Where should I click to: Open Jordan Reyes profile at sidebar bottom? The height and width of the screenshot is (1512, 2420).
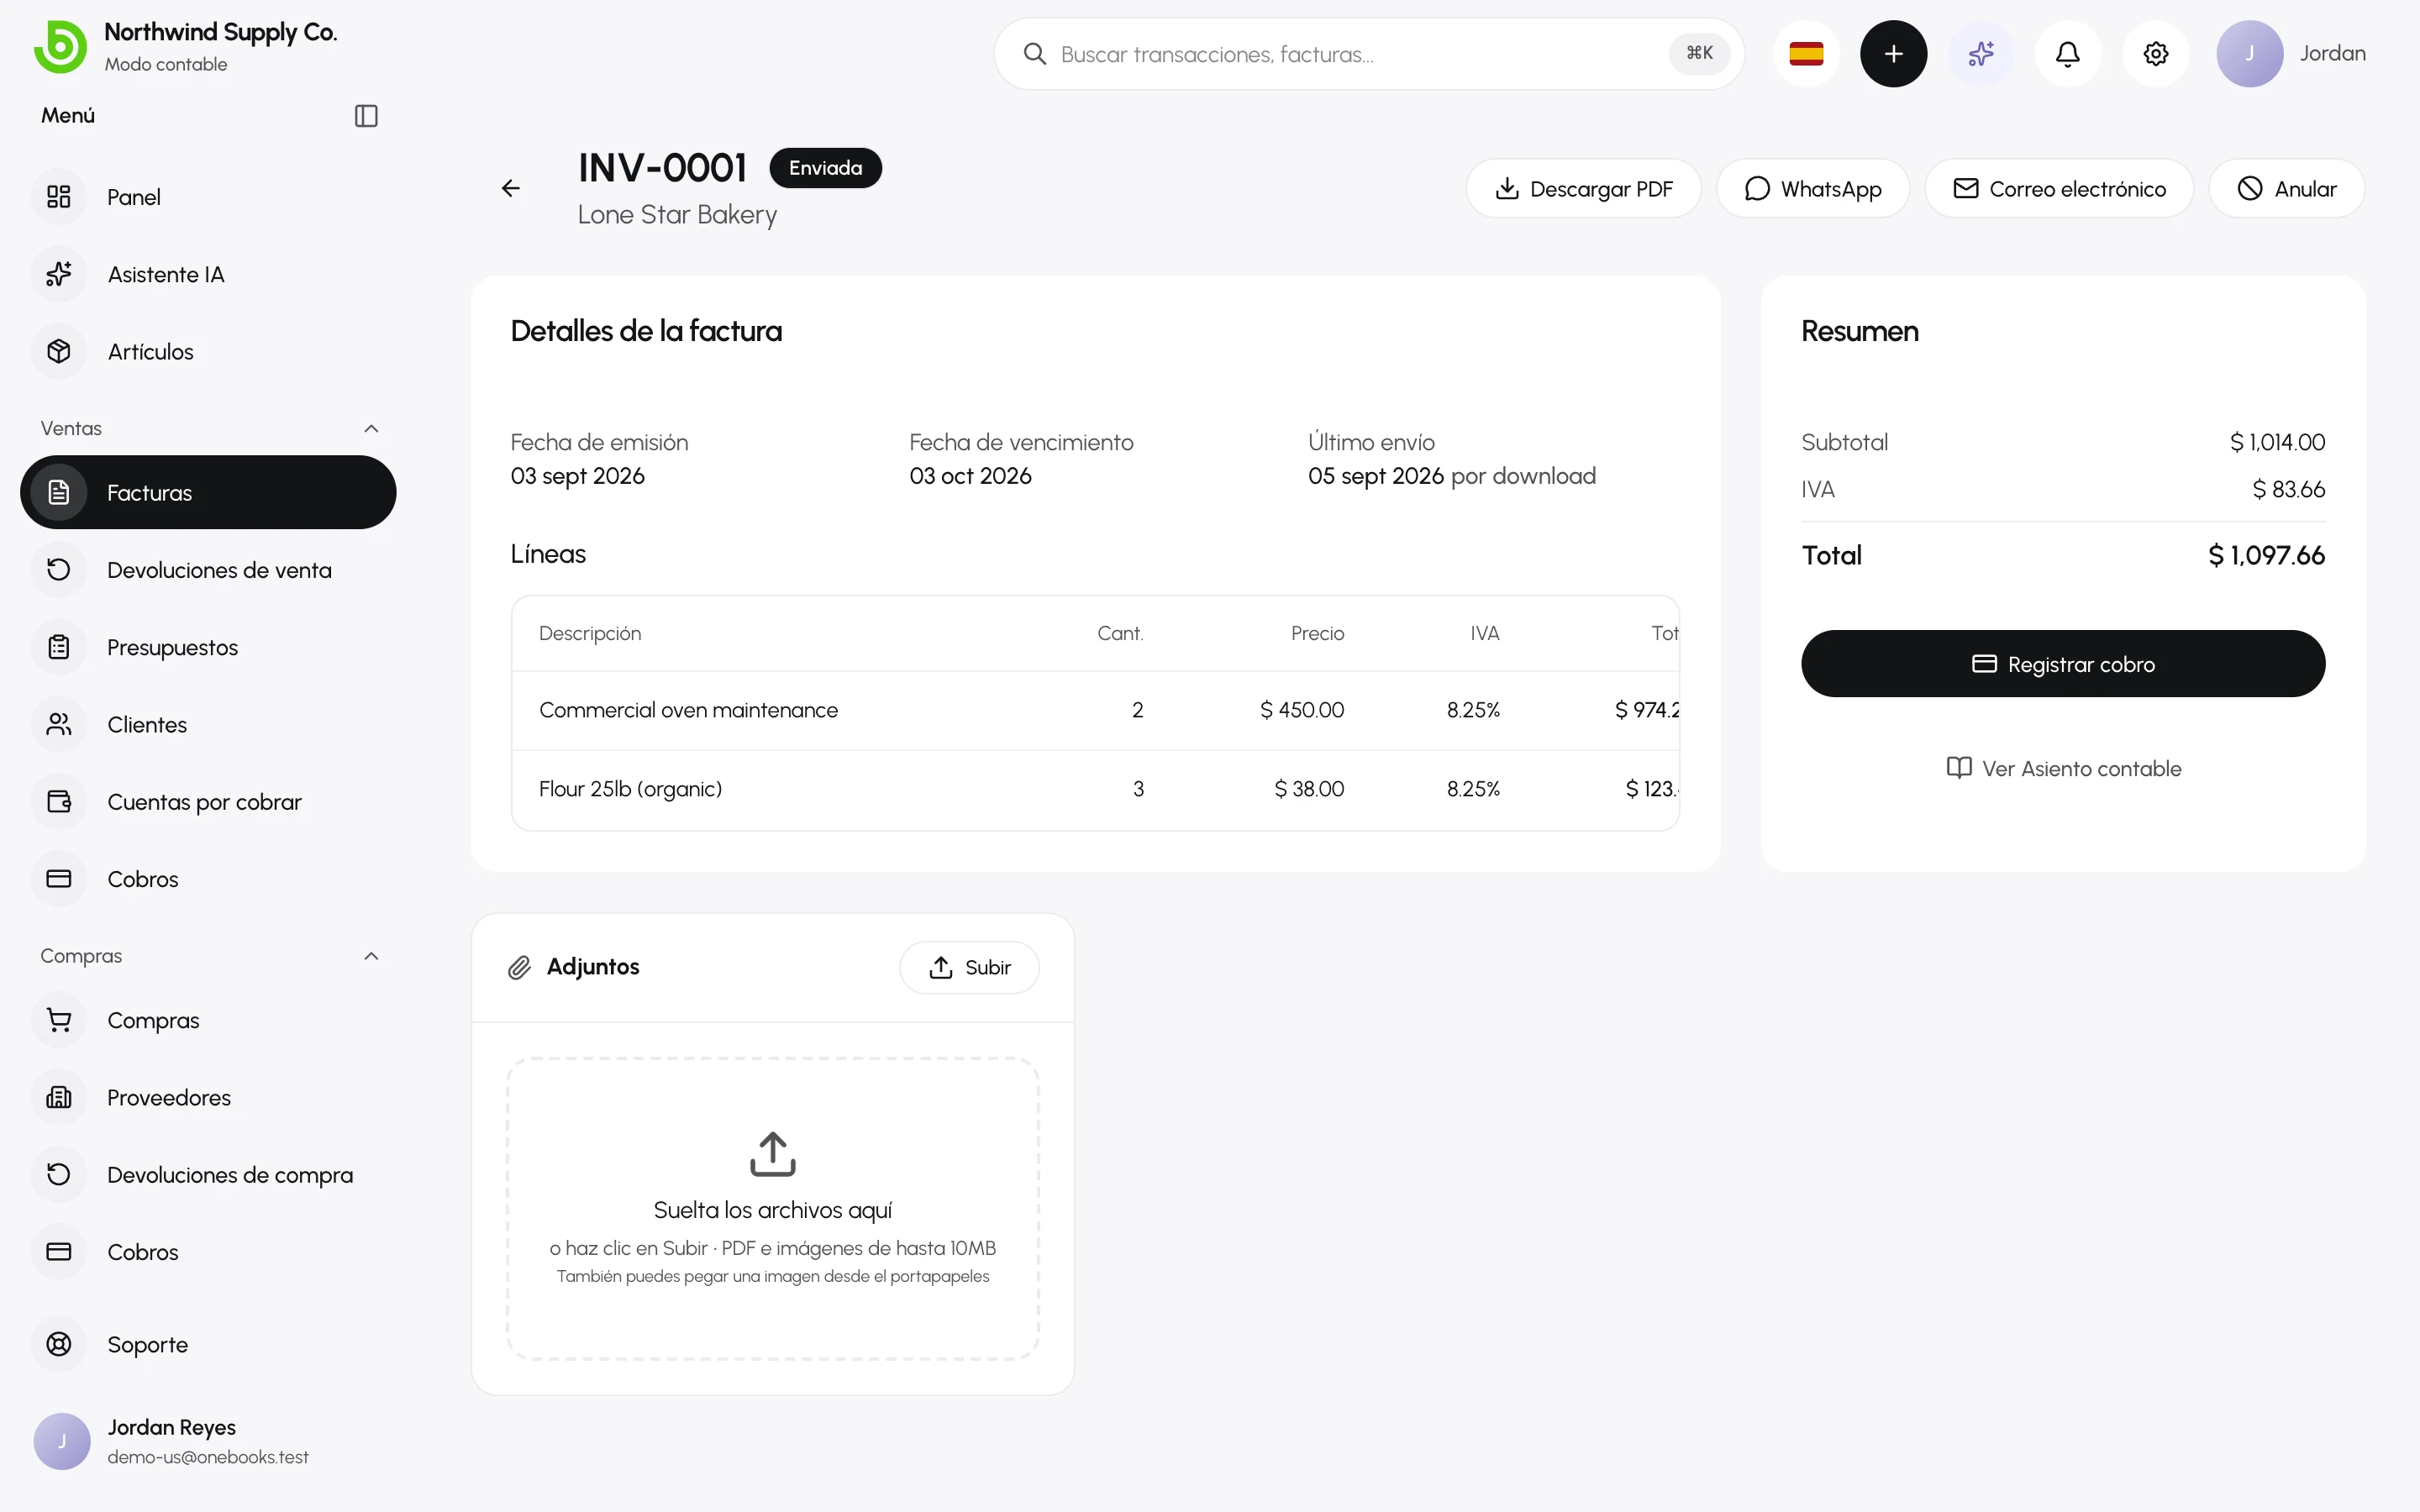pyautogui.click(x=208, y=1441)
